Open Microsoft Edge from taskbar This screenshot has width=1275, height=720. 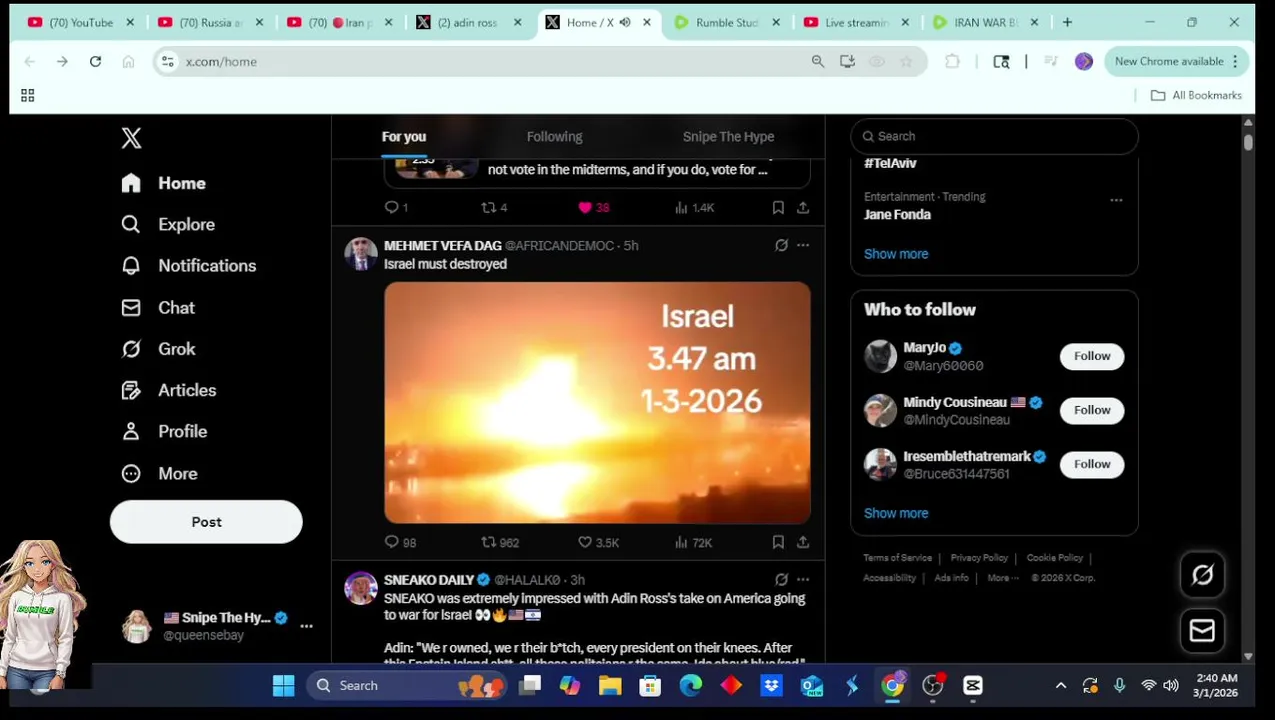(x=691, y=685)
